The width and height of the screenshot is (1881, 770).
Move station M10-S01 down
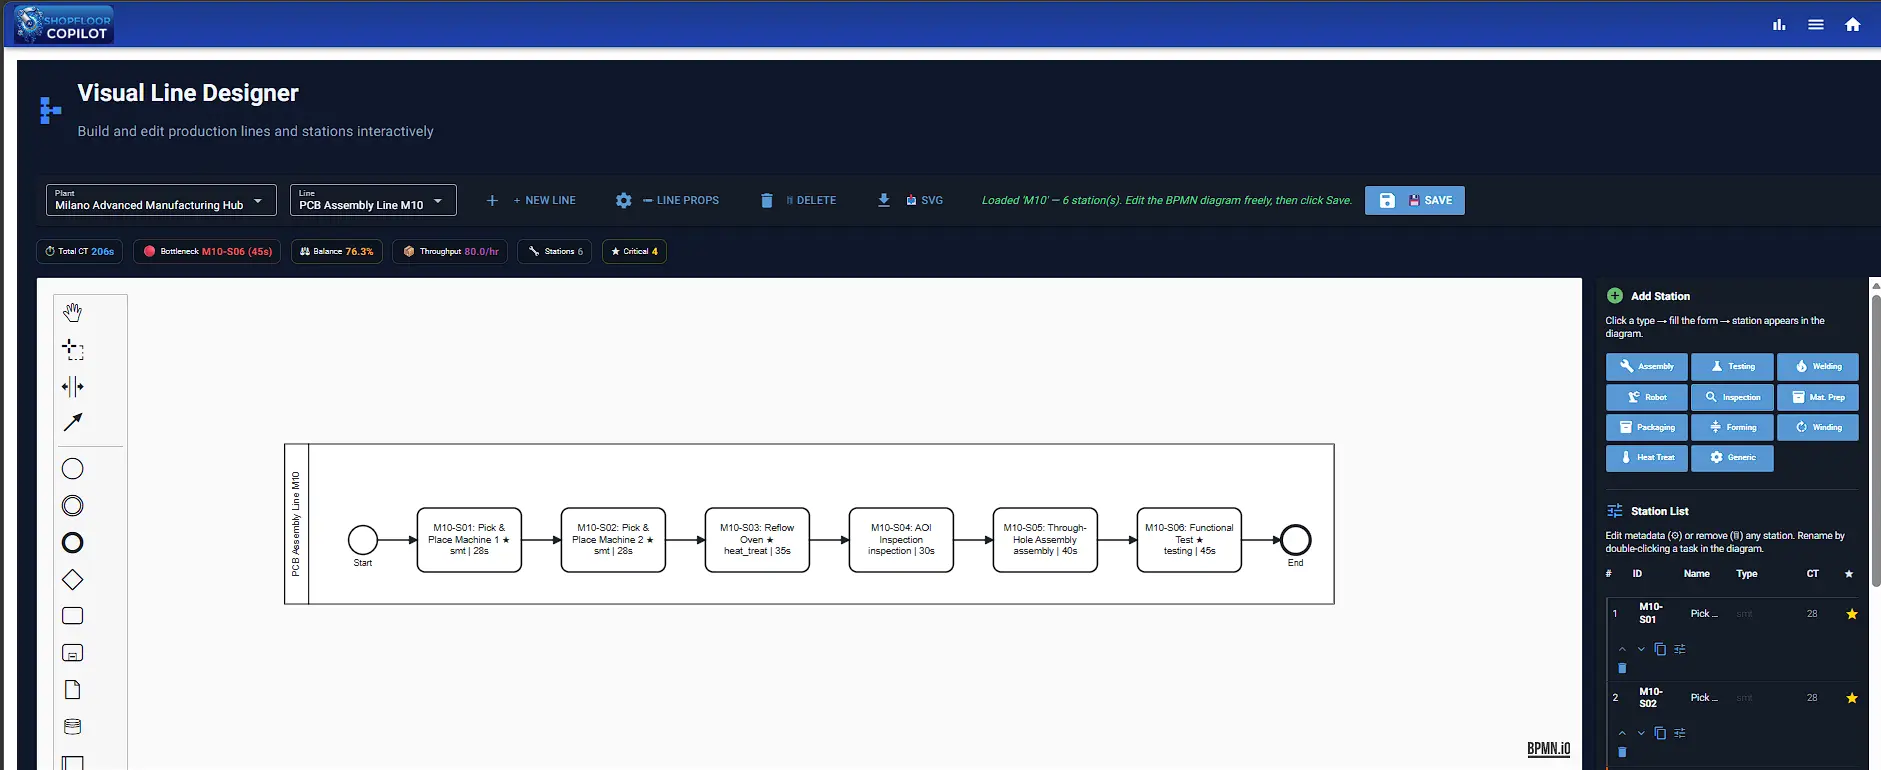(x=1641, y=650)
